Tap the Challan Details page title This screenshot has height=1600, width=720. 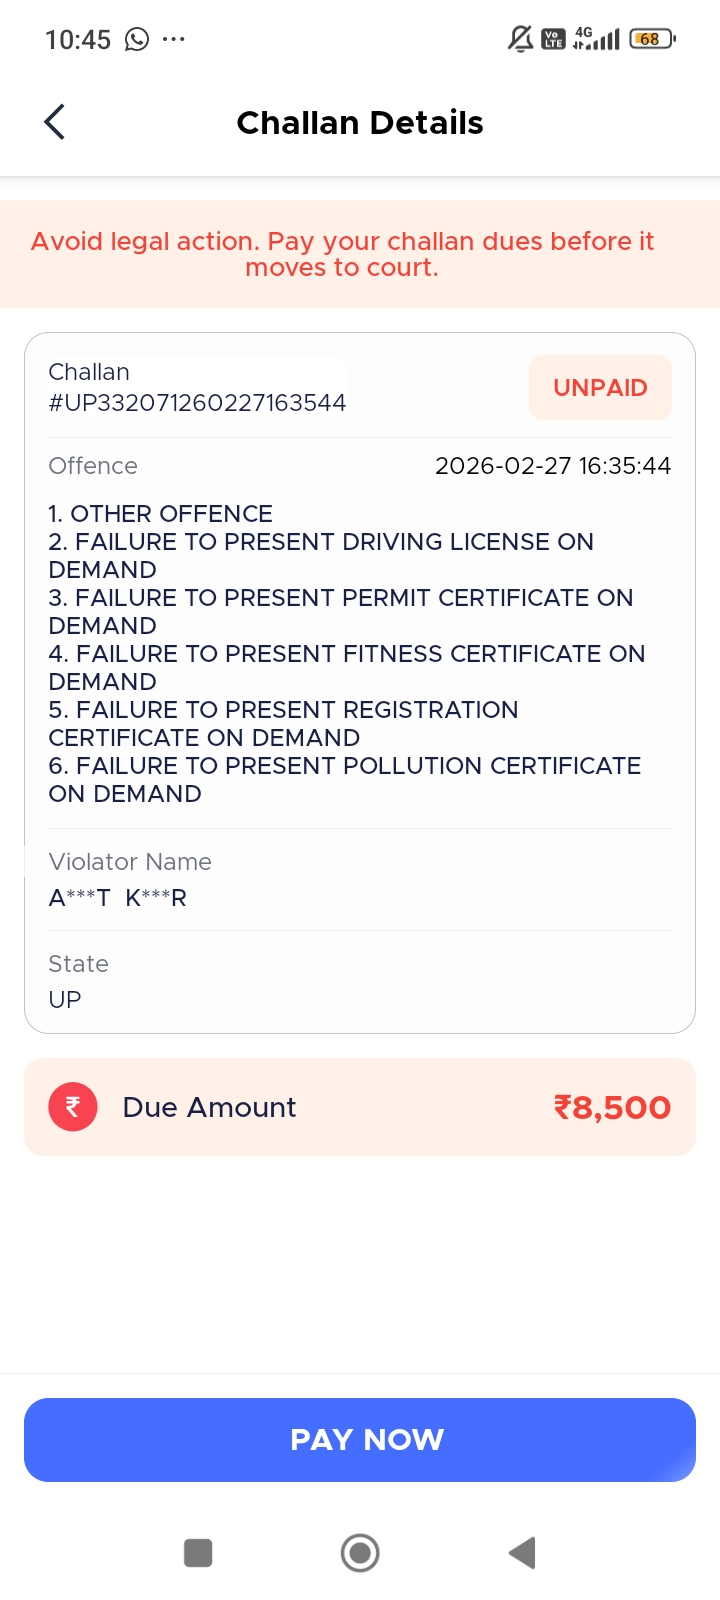coord(360,122)
